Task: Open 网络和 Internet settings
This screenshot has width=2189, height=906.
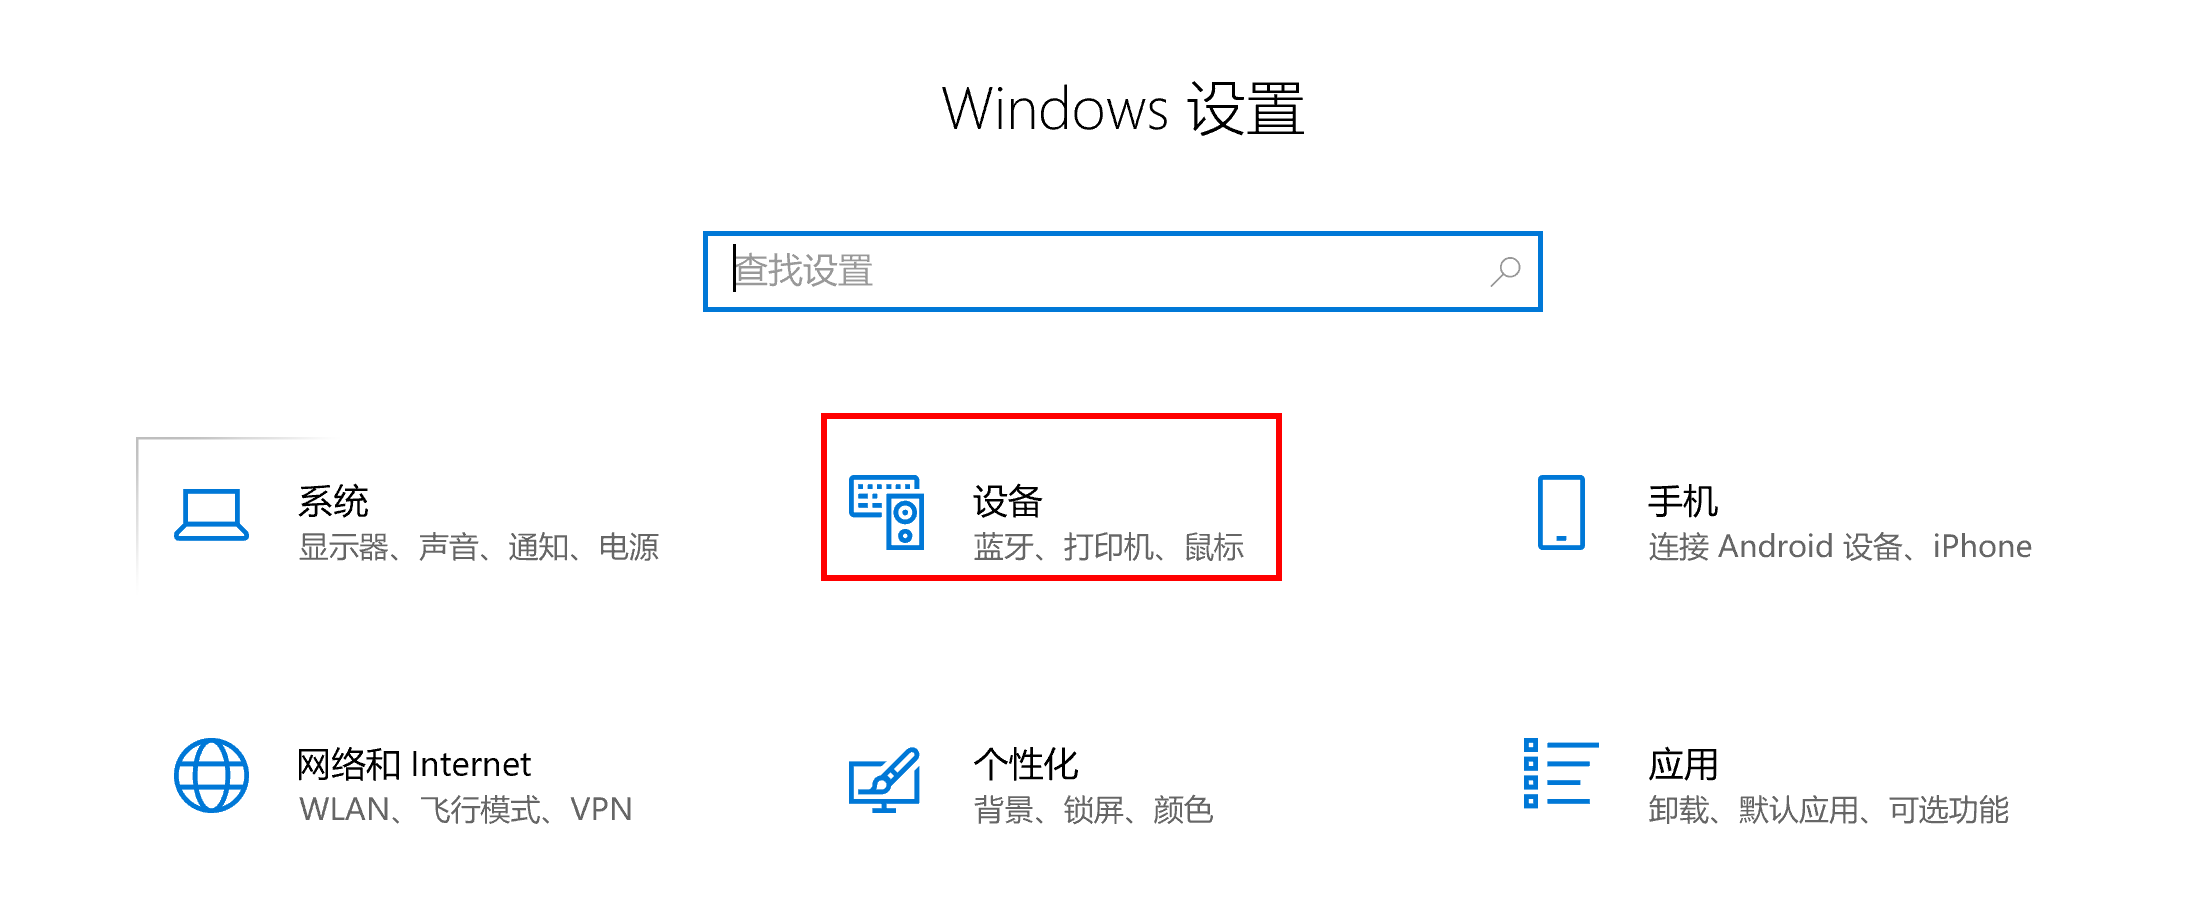Action: click(414, 764)
